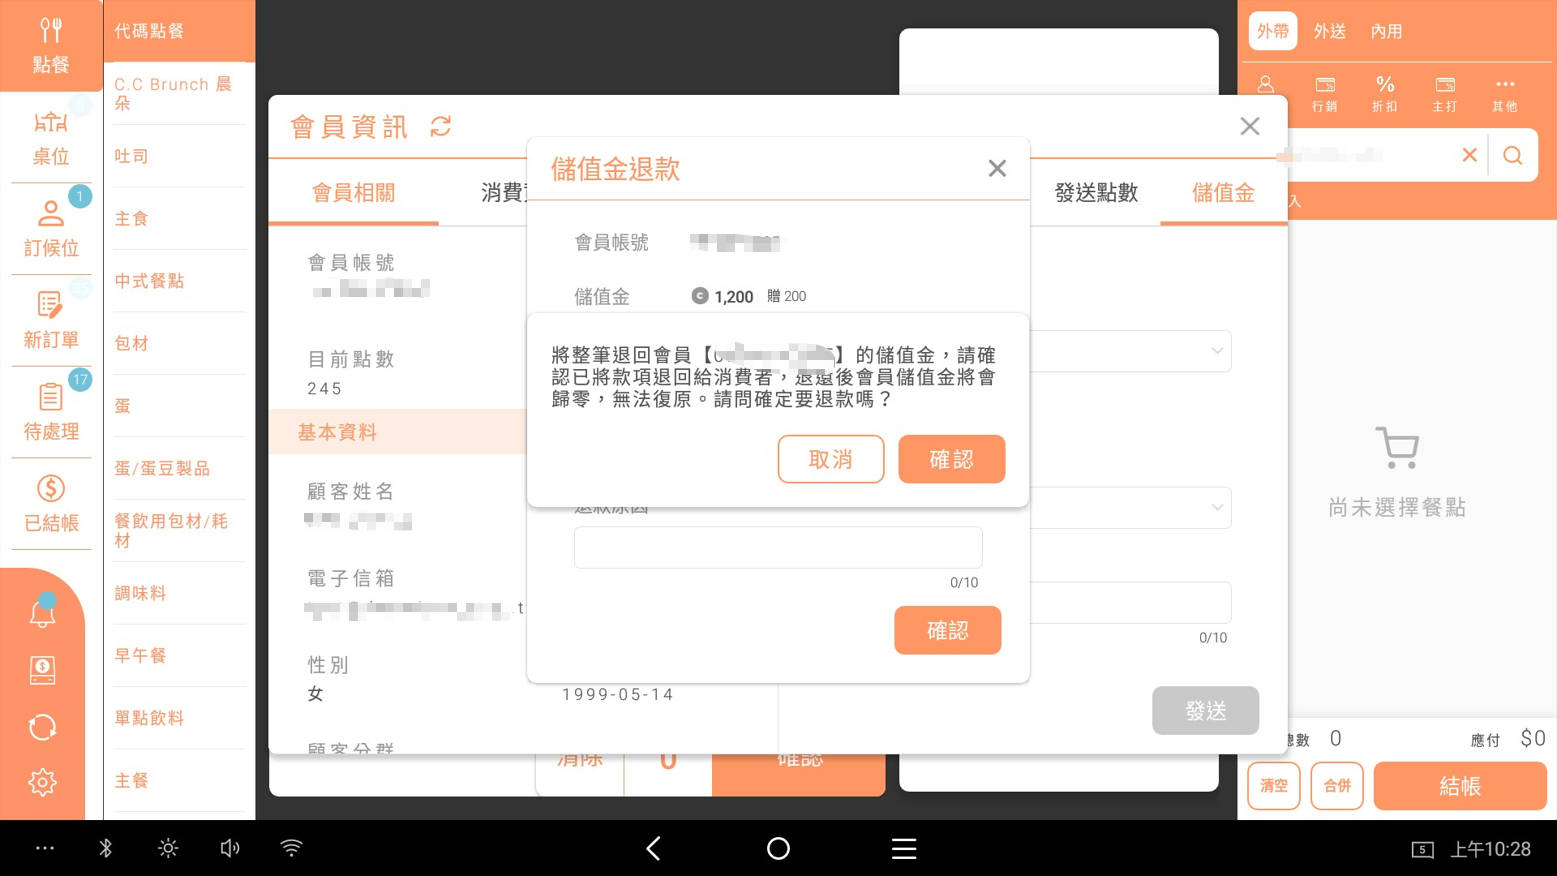Open the 折扣 discount percent icon
Screen dimensions: 1557x876
click(1385, 92)
